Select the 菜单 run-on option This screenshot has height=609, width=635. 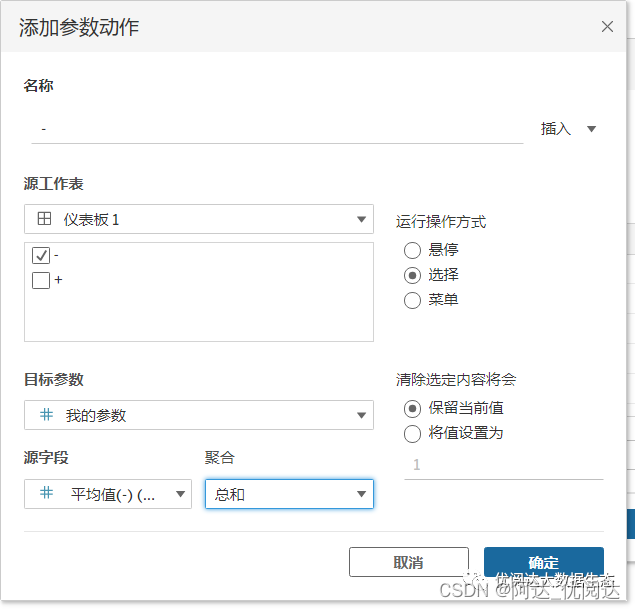(412, 300)
